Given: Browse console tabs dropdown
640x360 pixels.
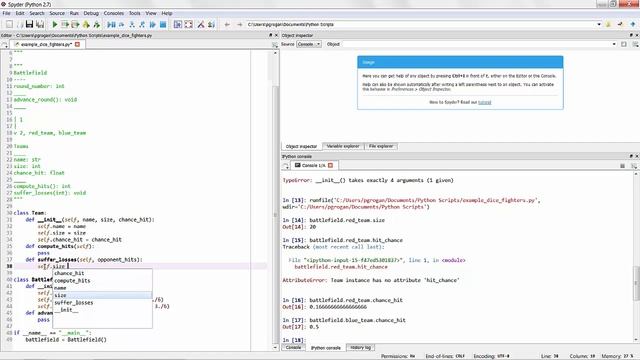Looking at the screenshot, I should click(x=286, y=166).
